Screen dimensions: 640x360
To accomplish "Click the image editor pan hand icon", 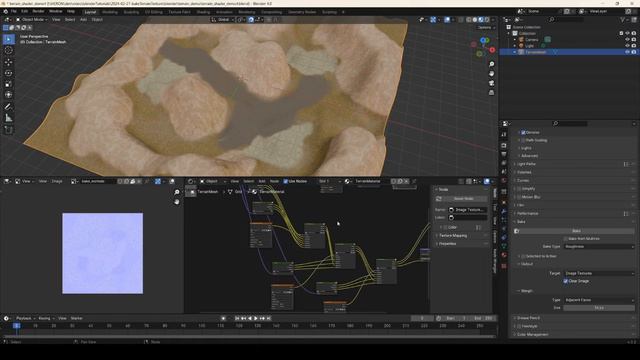I will tap(177, 202).
